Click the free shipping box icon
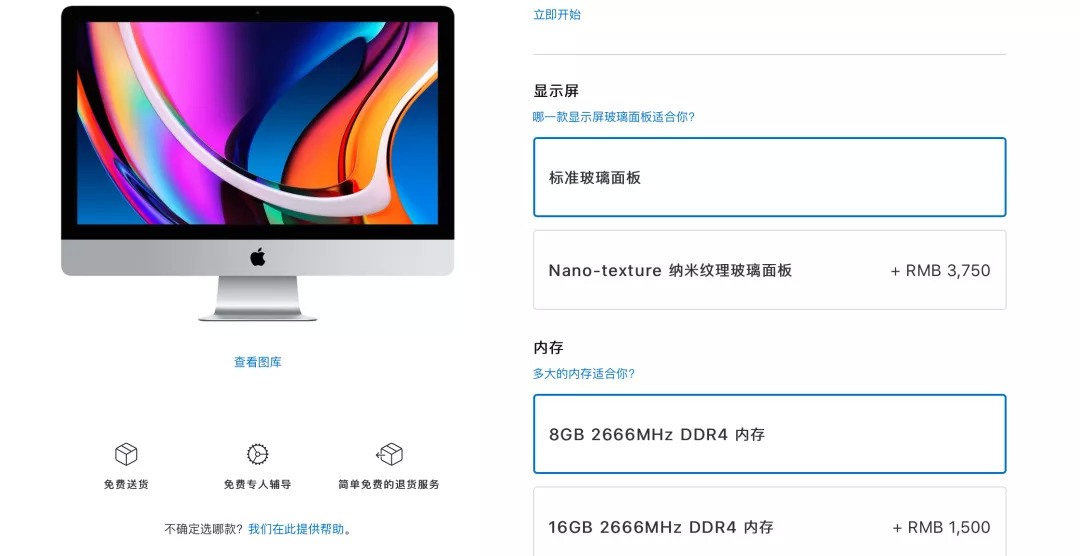1080x556 pixels. pyautogui.click(x=126, y=454)
